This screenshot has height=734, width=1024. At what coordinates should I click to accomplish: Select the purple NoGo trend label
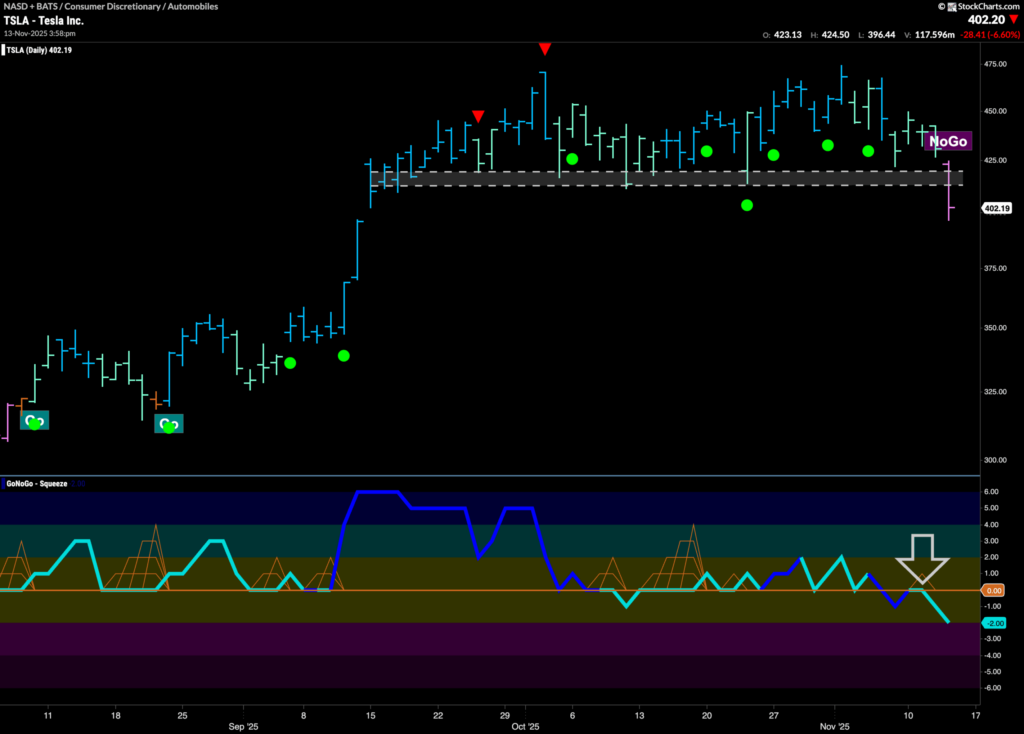(x=948, y=142)
